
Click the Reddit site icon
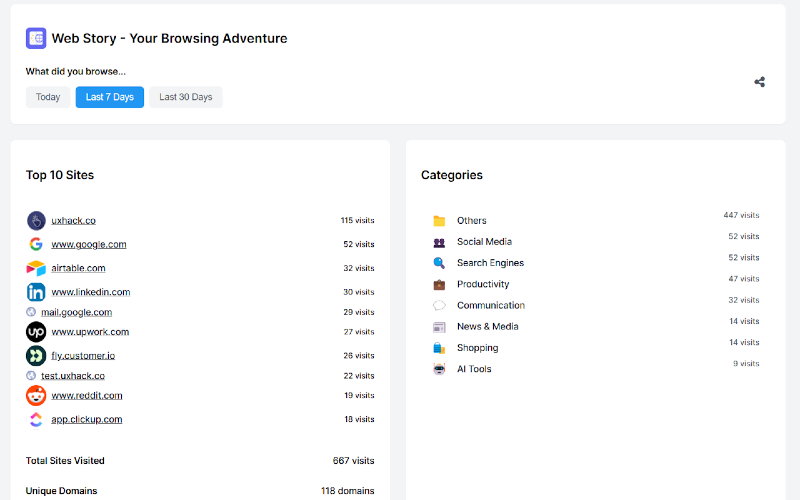point(36,395)
